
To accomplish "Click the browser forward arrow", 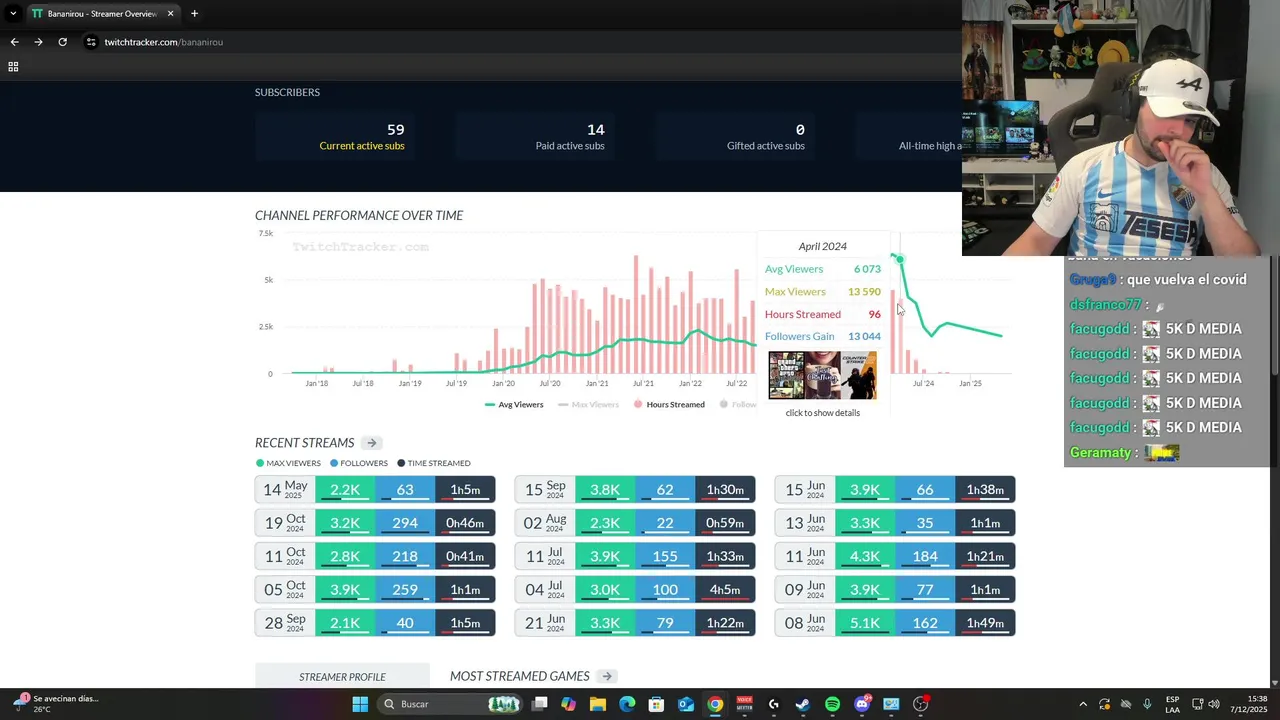I will coord(38,42).
